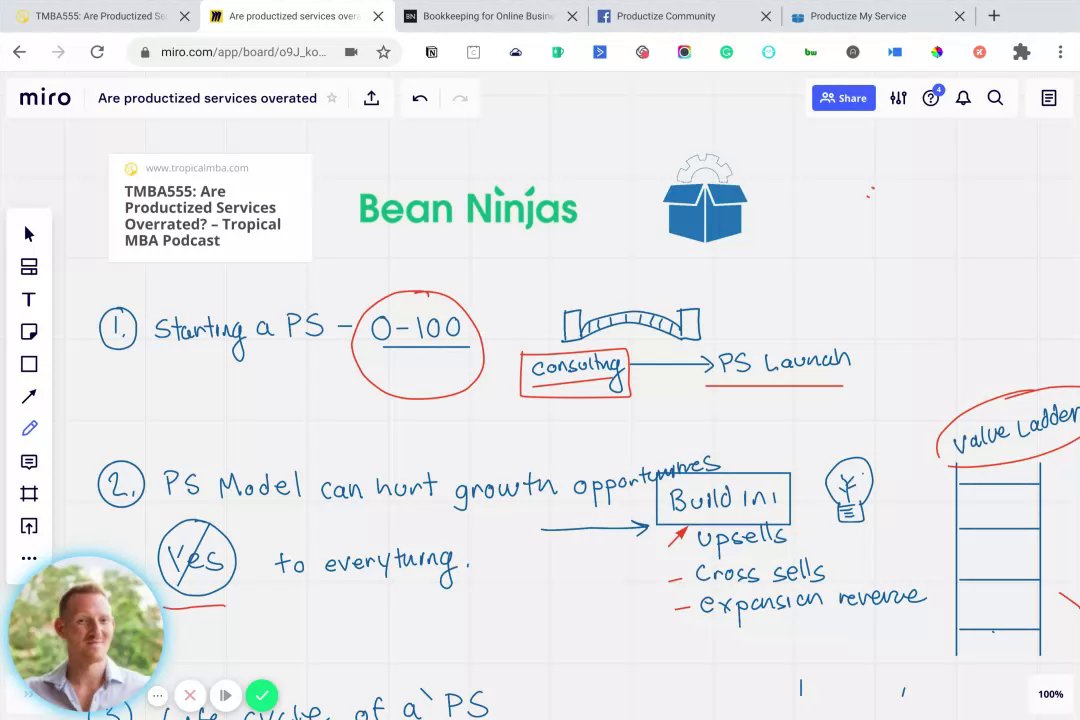Redo the last action
Image resolution: width=1080 pixels, height=720 pixels.
[460, 98]
